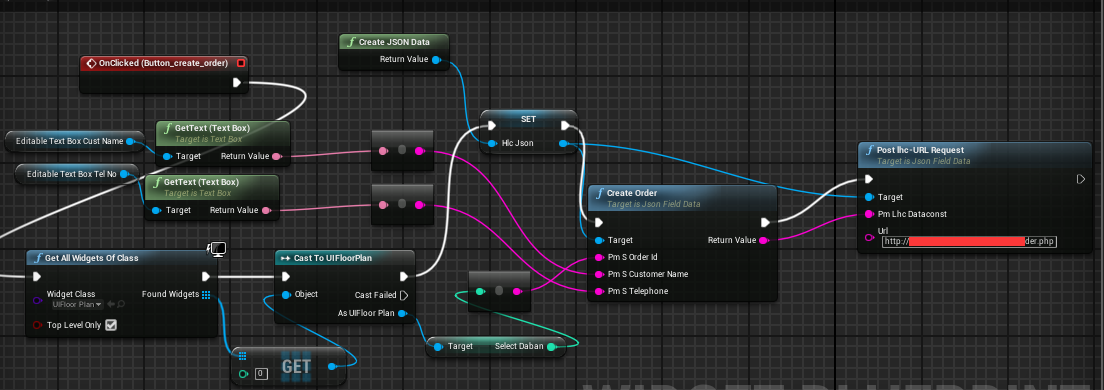Image resolution: width=1104 pixels, height=390 pixels.
Task: Click the search icon beside UIFloor Plan dropdown
Action: 121,305
